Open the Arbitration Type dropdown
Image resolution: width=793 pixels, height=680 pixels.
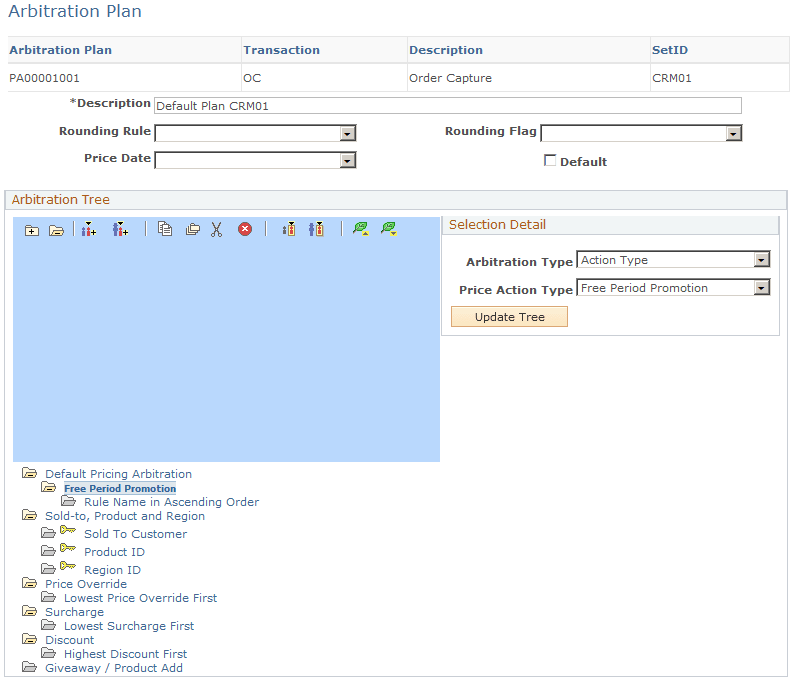(x=673, y=260)
